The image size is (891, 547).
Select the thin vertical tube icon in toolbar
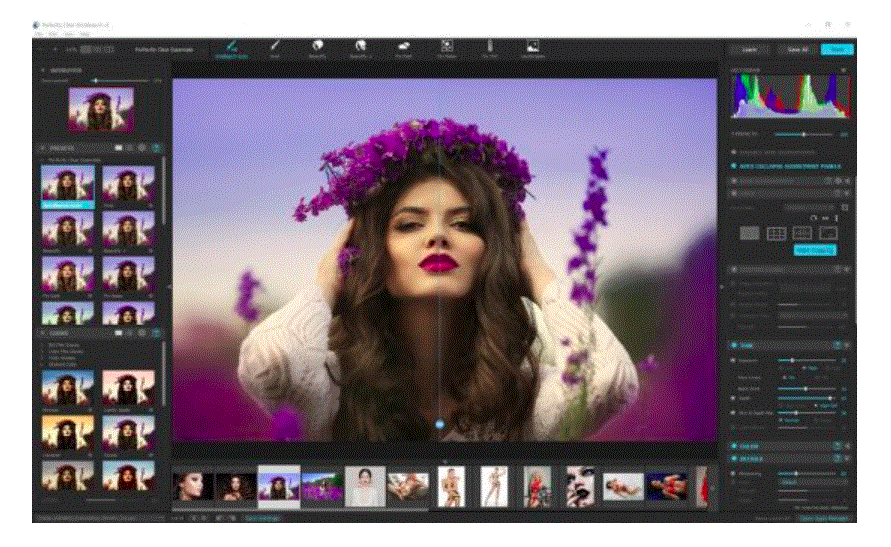click(x=489, y=48)
